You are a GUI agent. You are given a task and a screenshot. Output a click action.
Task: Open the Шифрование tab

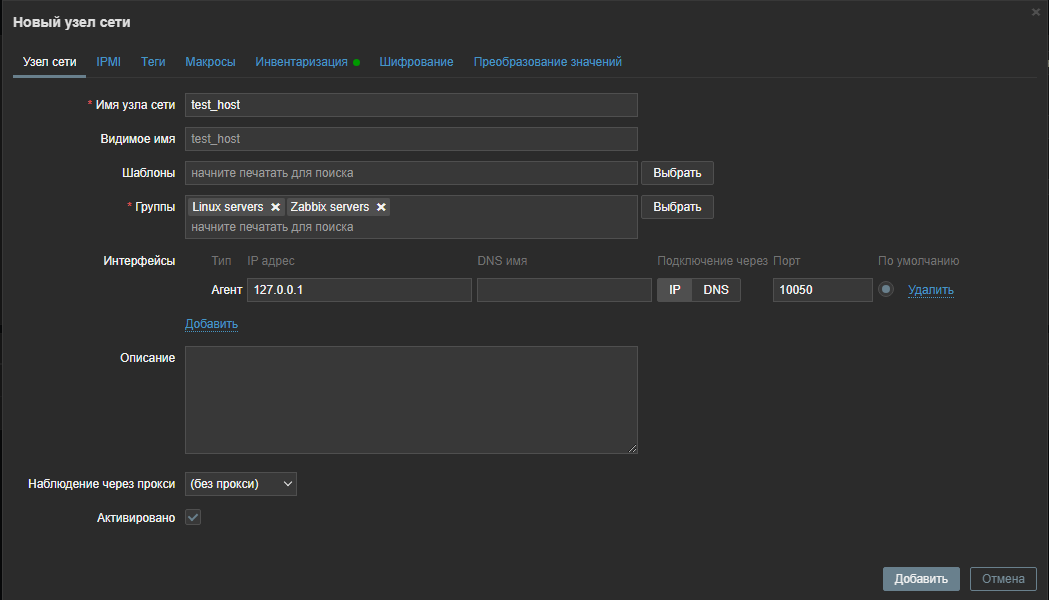pyautogui.click(x=416, y=62)
